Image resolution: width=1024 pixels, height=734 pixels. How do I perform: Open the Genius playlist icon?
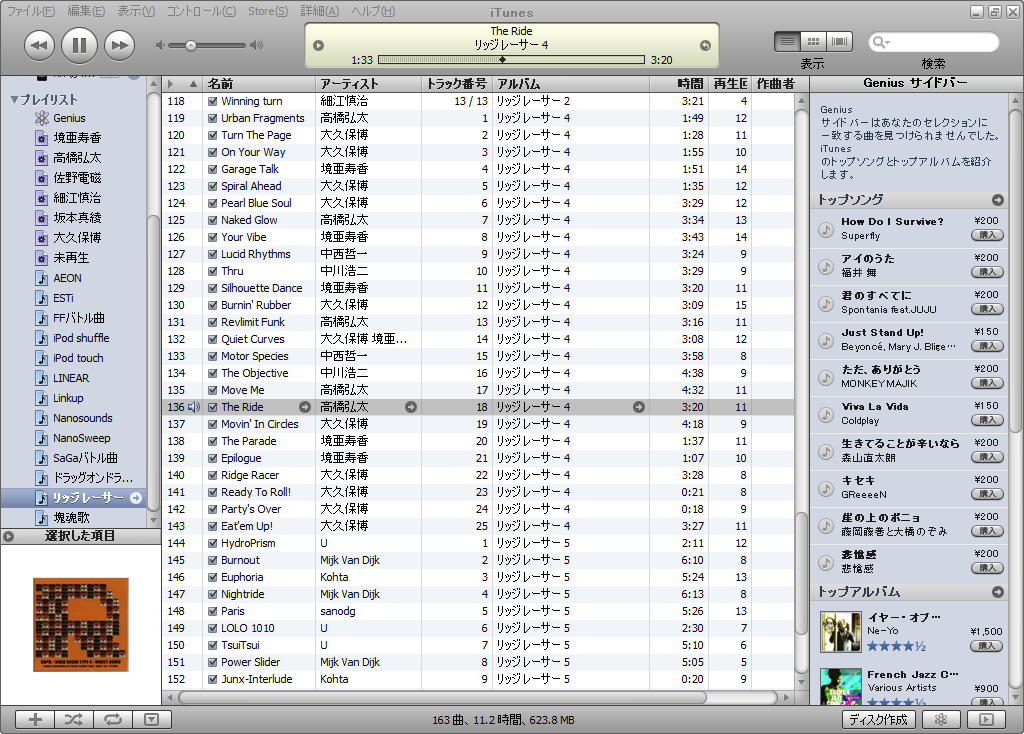tap(42, 118)
